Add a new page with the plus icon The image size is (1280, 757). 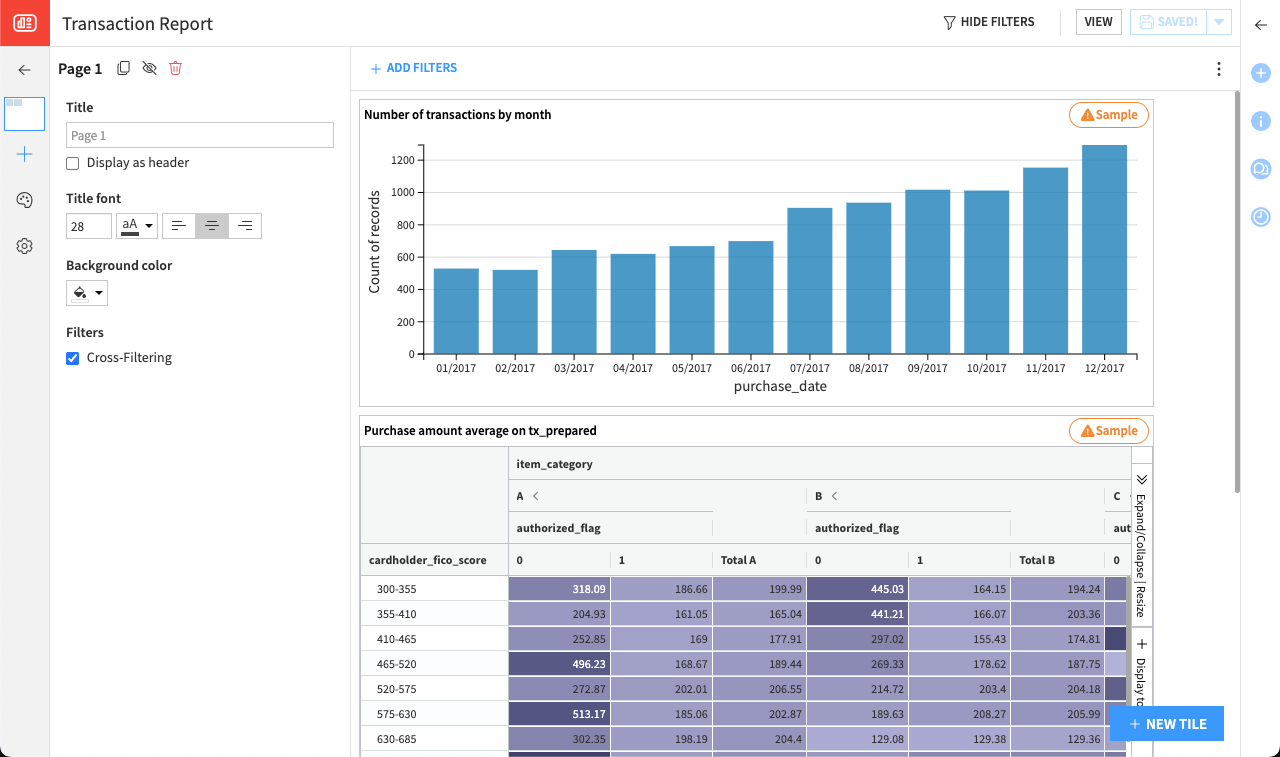[x=24, y=154]
